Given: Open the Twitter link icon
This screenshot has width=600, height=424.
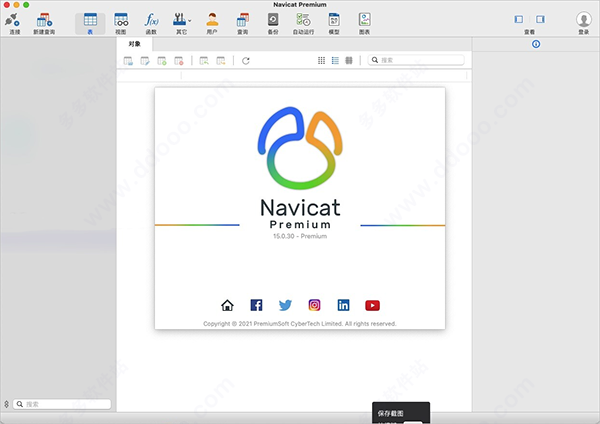Looking at the screenshot, I should [285, 305].
